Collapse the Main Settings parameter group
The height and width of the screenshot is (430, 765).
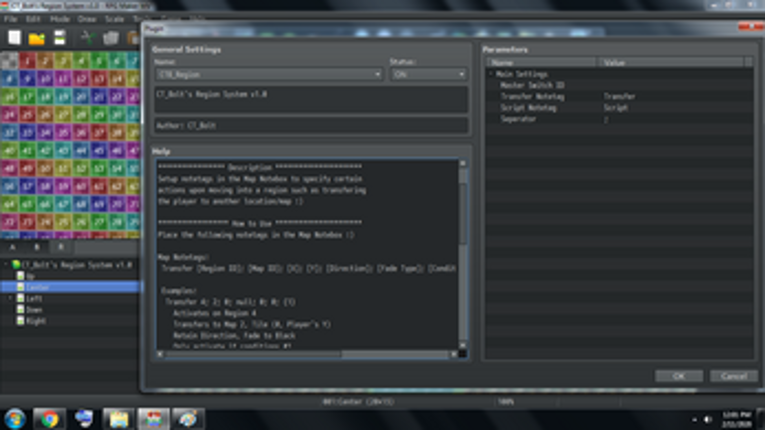tap(491, 74)
